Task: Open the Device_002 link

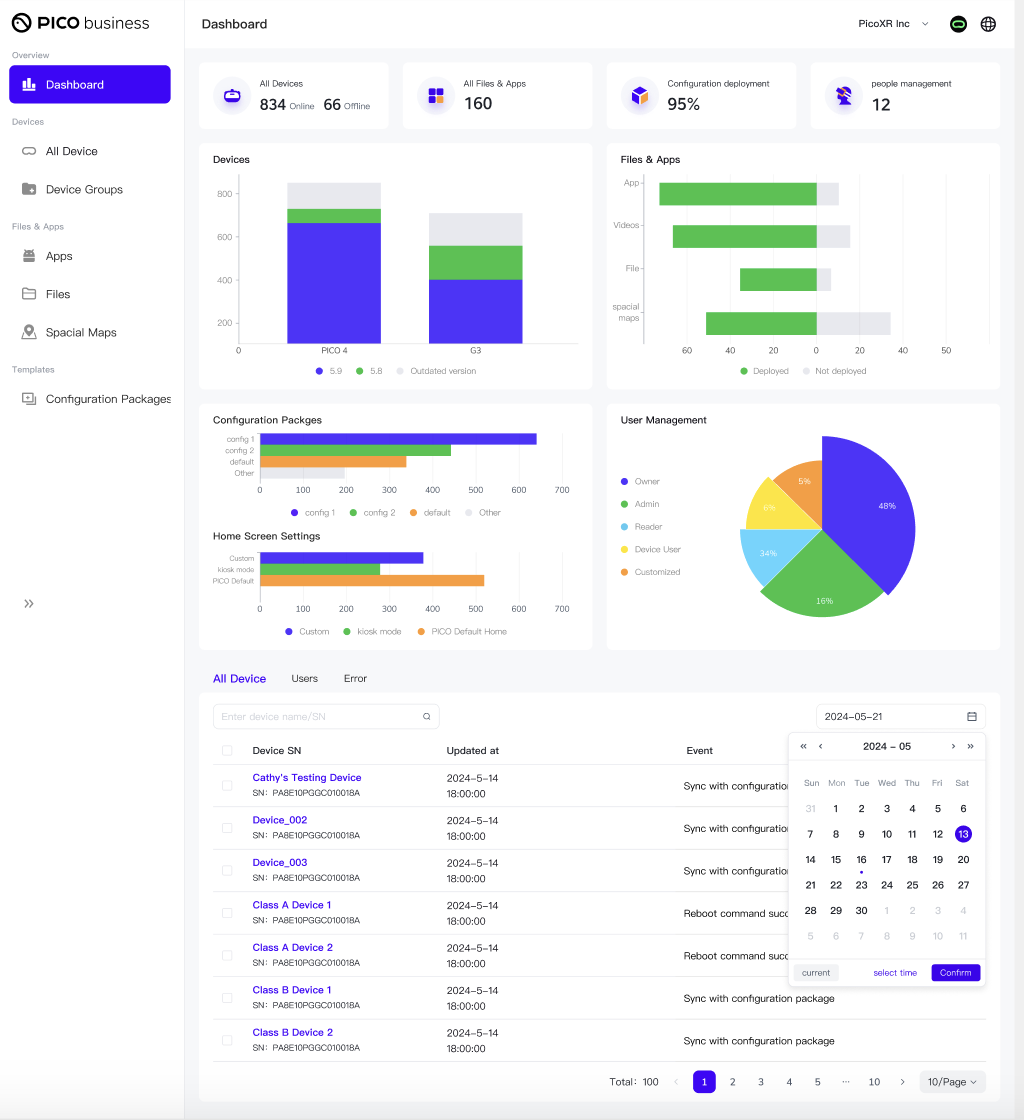Action: pyautogui.click(x=280, y=820)
